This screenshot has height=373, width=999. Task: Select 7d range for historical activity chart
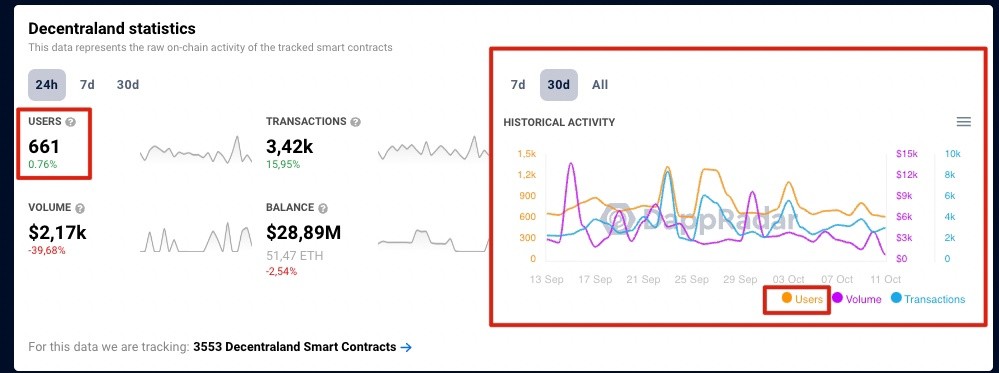pyautogui.click(x=518, y=85)
